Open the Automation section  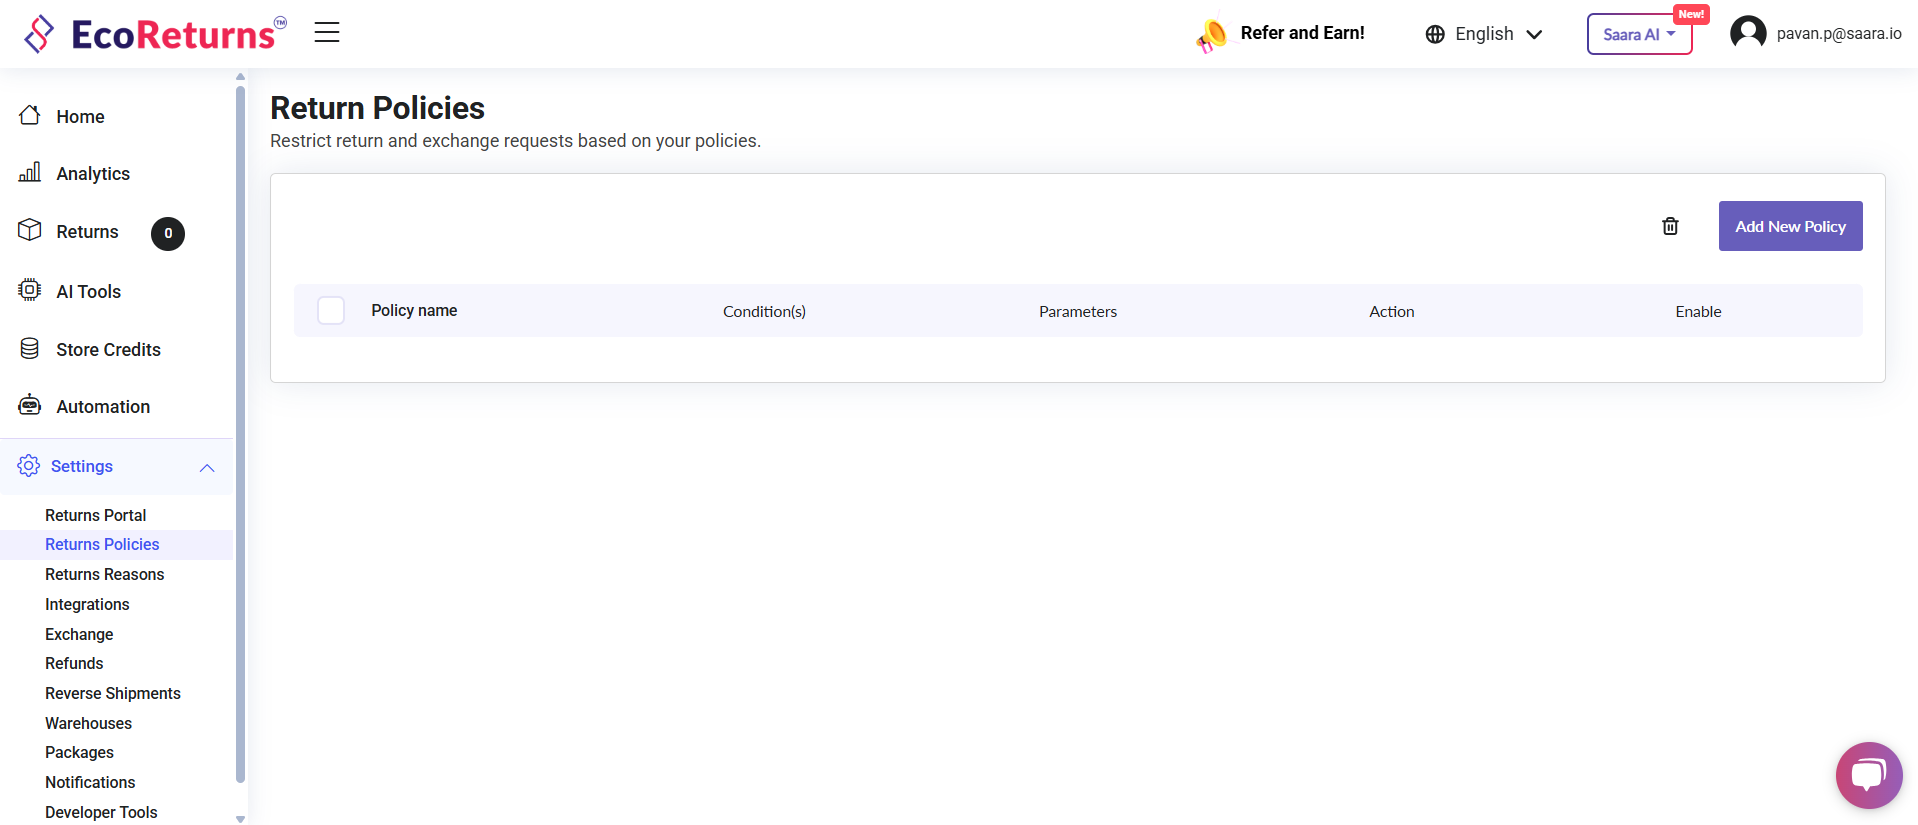(x=103, y=407)
